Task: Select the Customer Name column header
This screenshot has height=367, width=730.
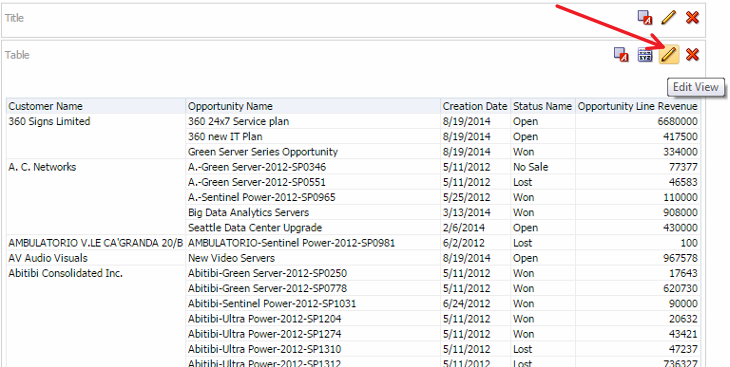Action: point(46,106)
